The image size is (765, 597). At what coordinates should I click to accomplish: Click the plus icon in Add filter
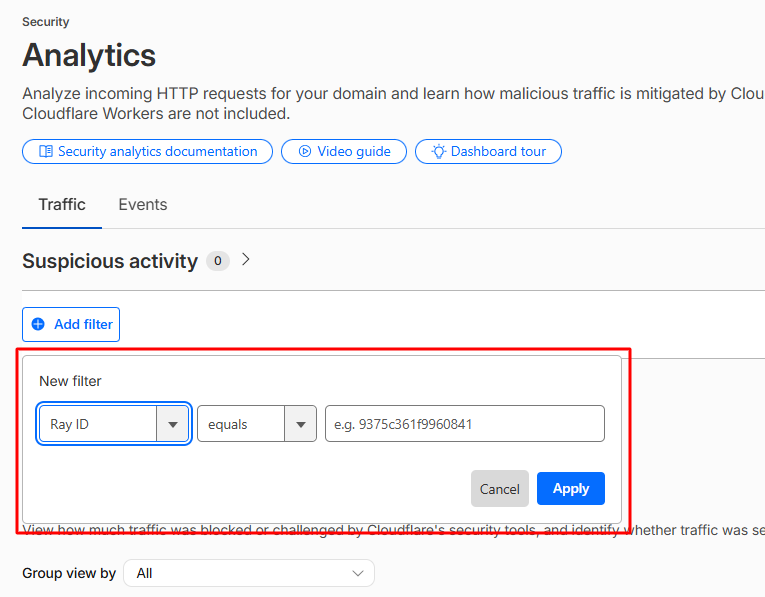(x=38, y=324)
